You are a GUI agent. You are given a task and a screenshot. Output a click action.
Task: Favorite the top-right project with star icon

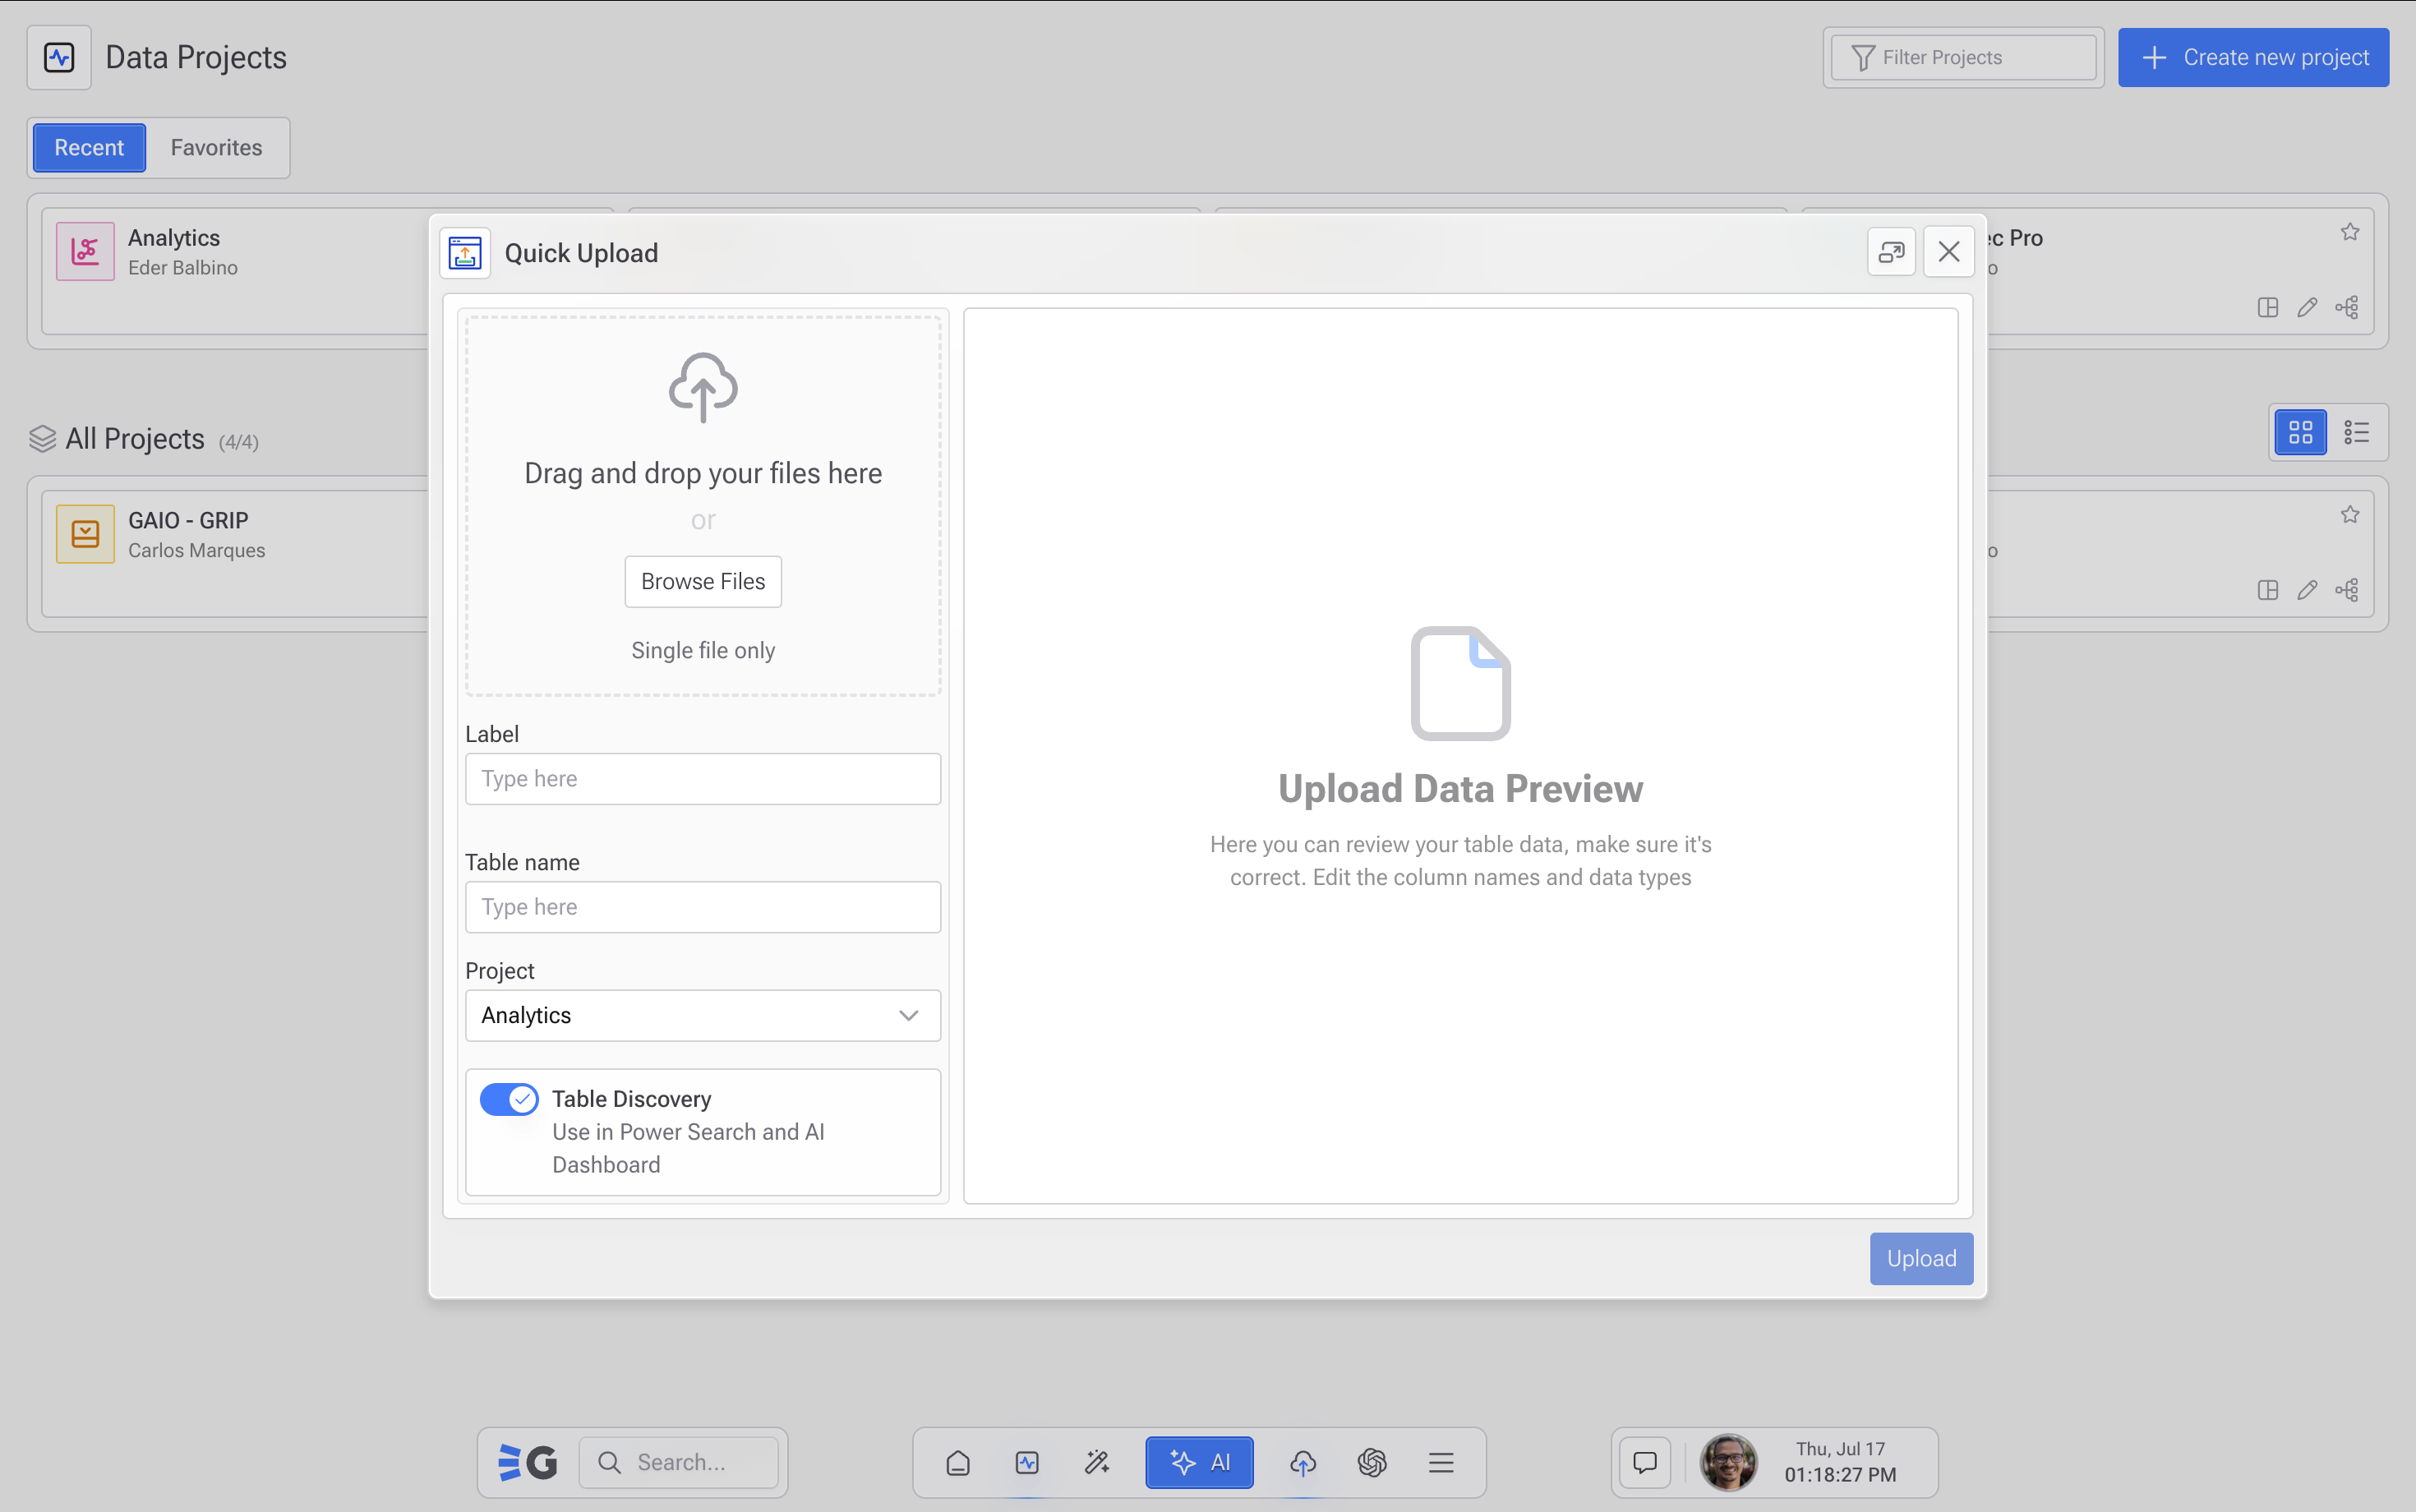(2350, 232)
